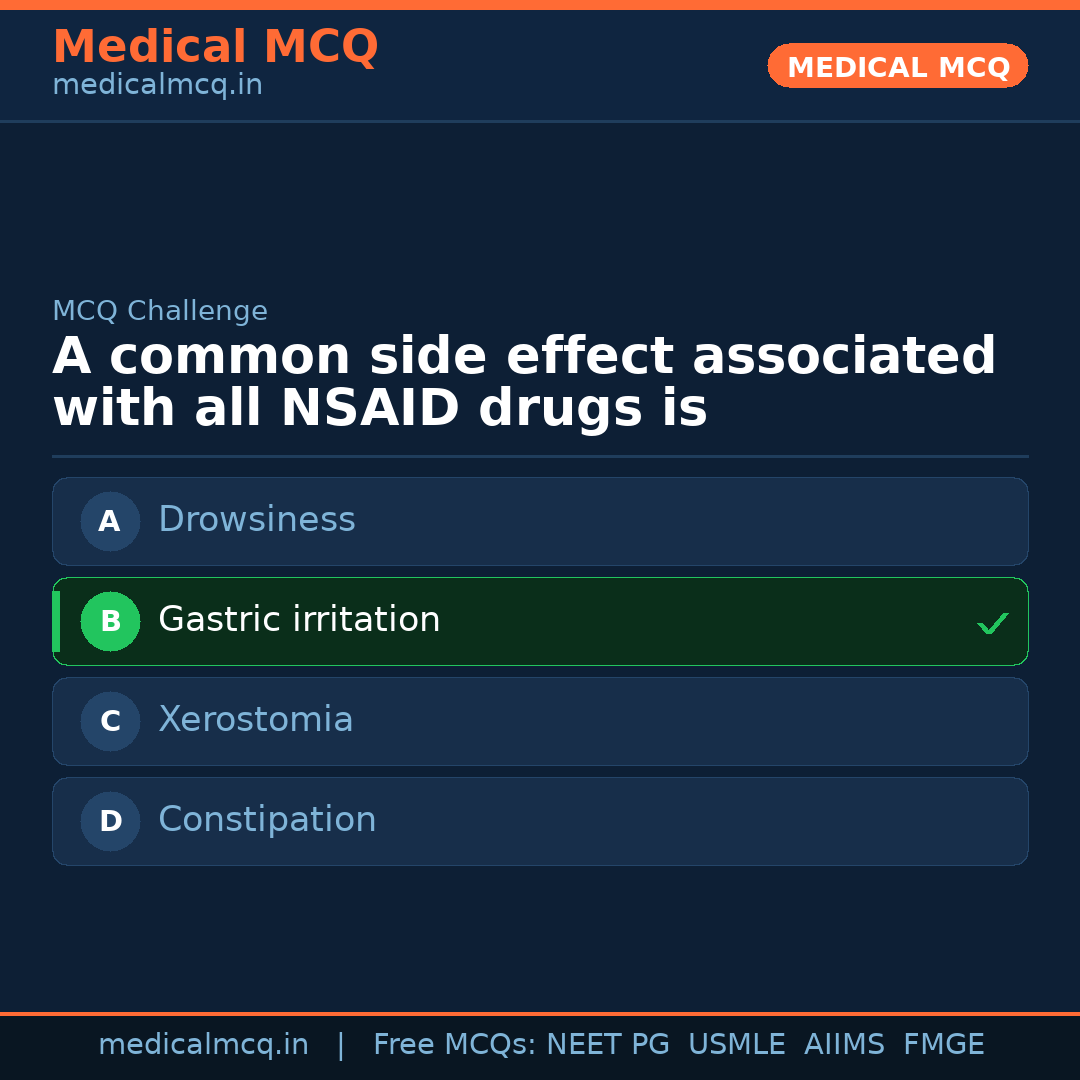Click the green checkmark on option B

pyautogui.click(x=992, y=622)
